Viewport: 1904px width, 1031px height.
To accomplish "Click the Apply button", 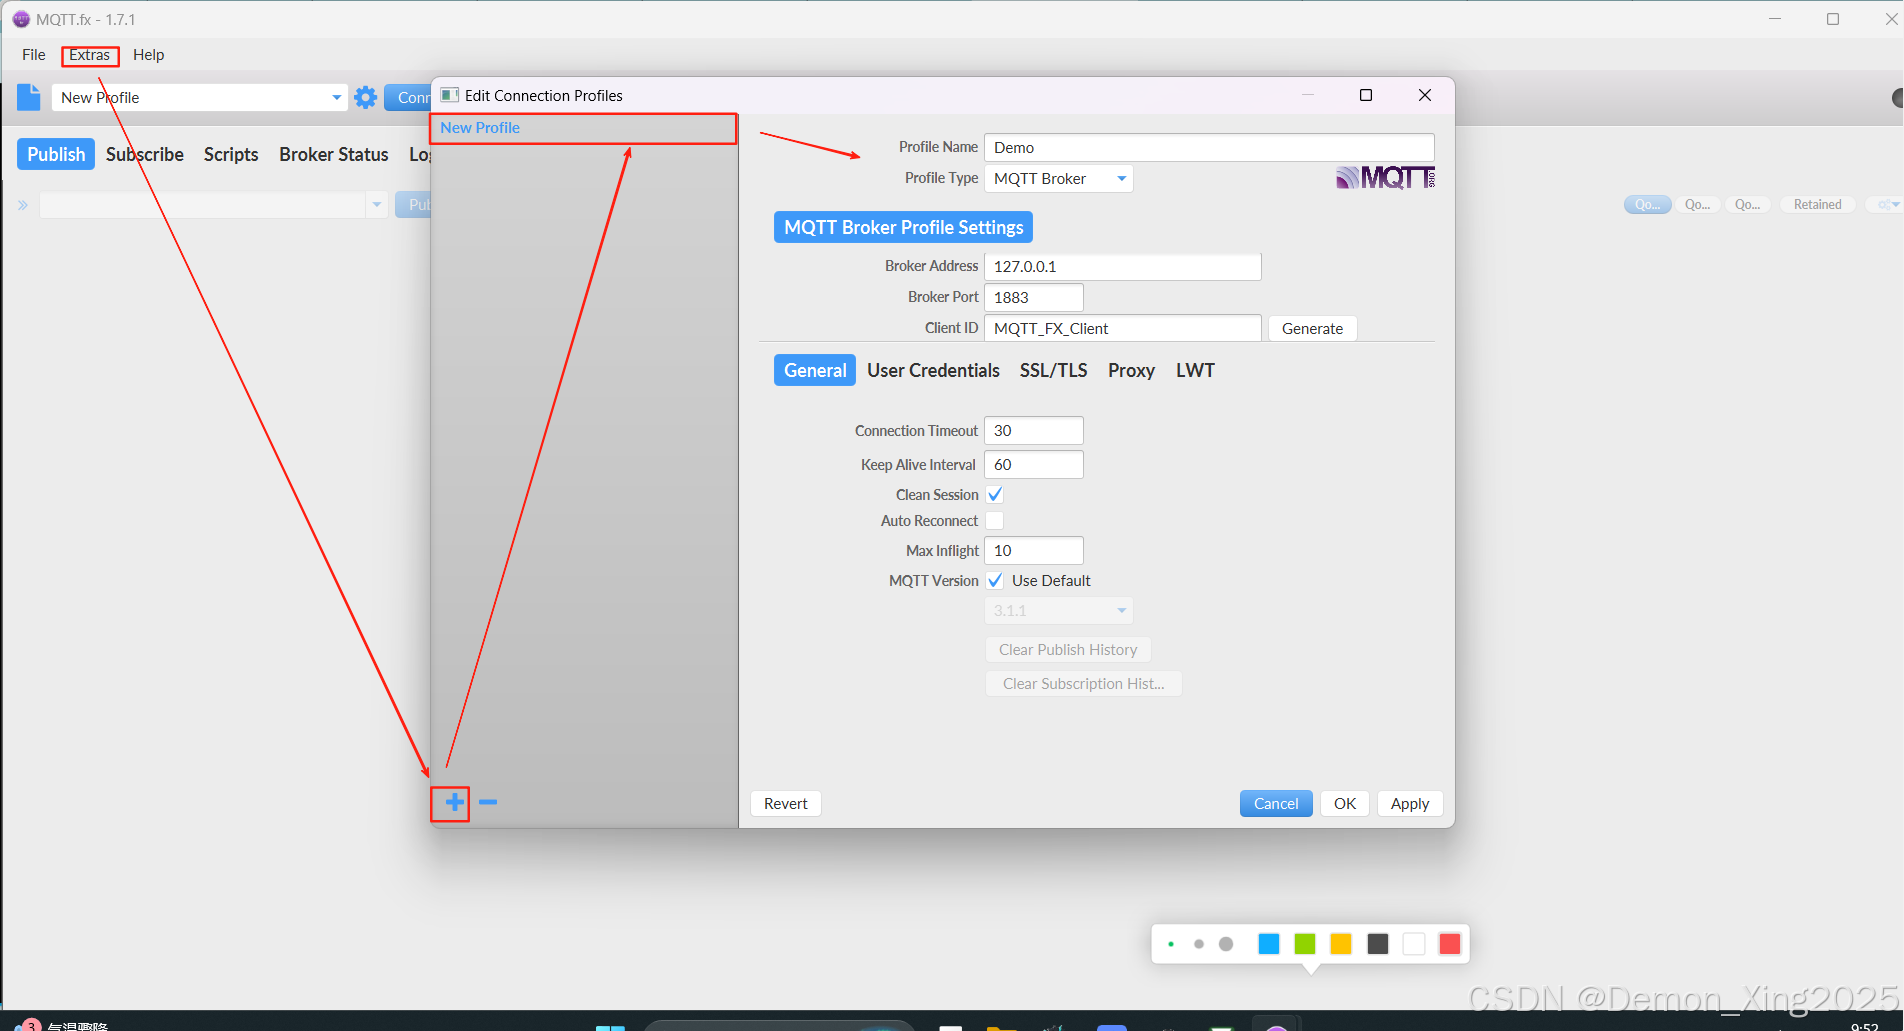I will [1410, 804].
